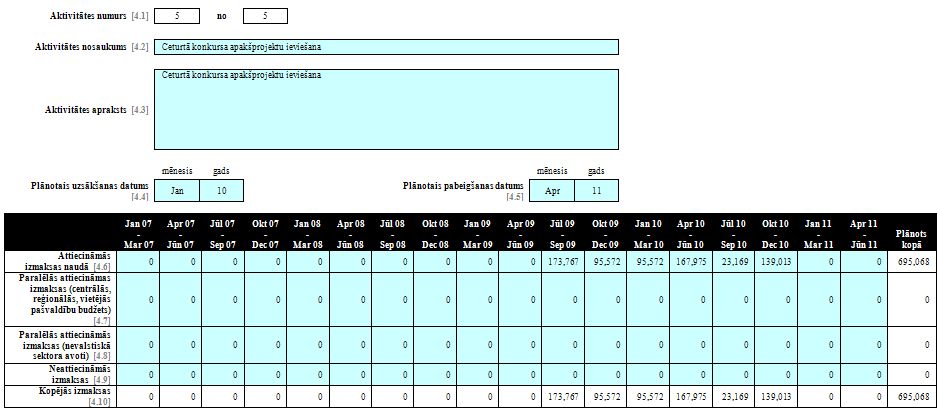Select the end date month field 'Apr'
Image resolution: width=939 pixels, height=411 pixels.
click(x=553, y=190)
